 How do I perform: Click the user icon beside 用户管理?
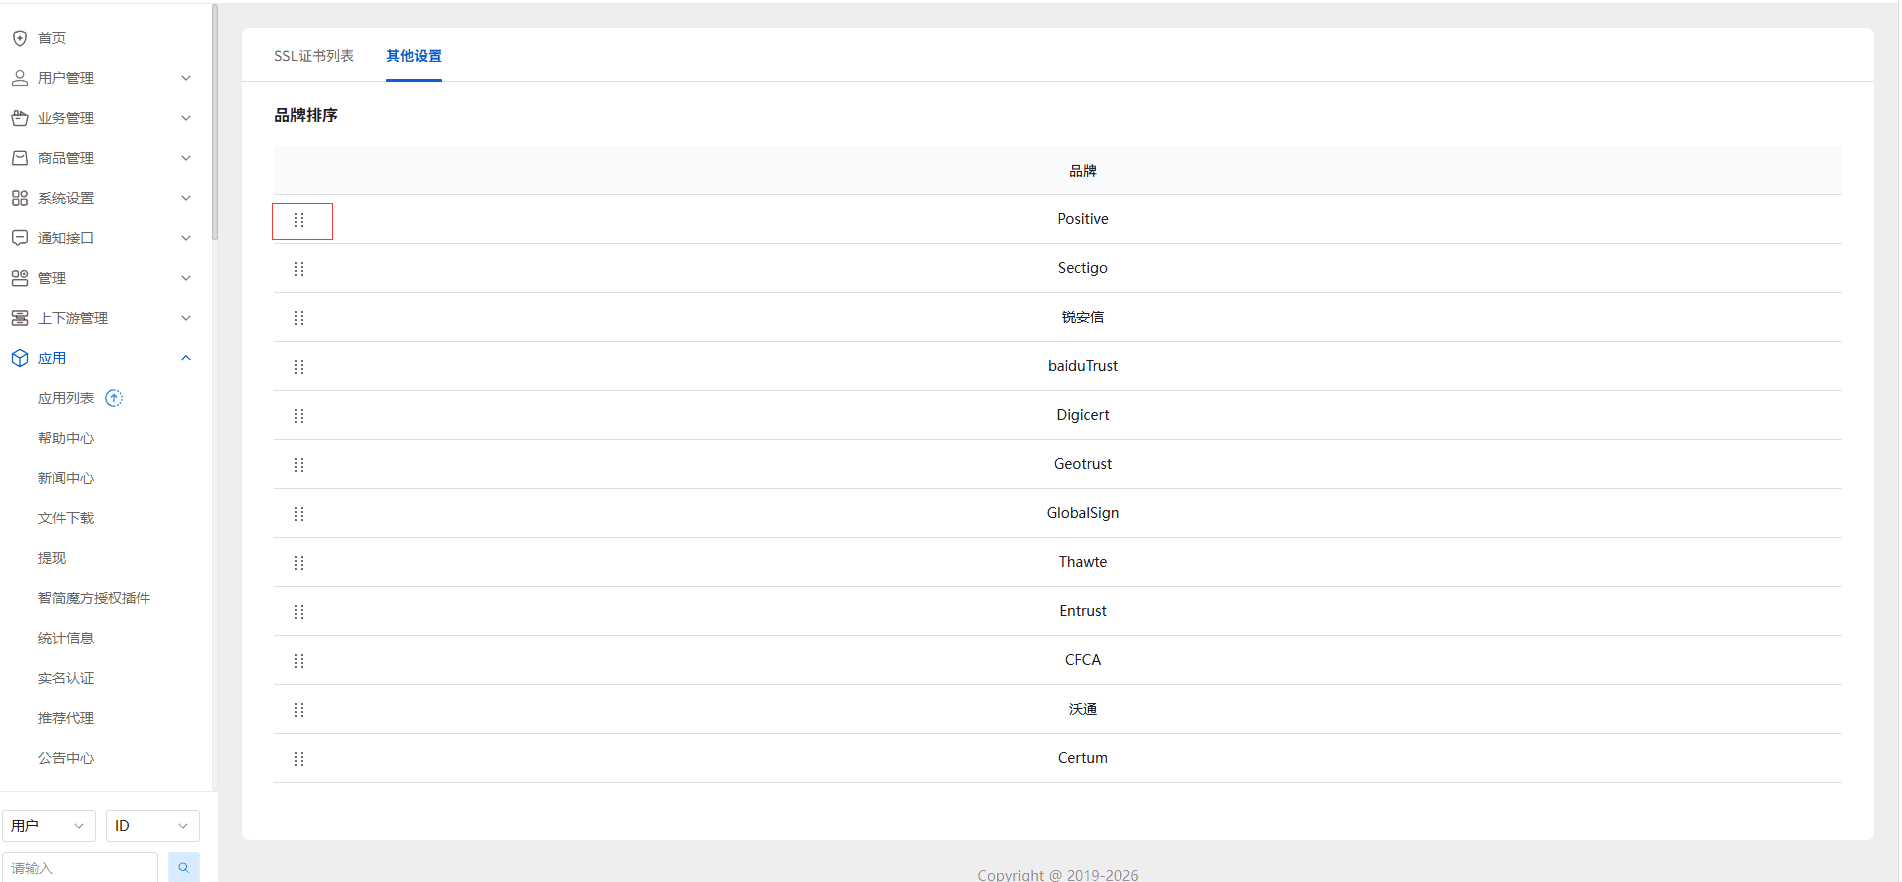tap(20, 78)
